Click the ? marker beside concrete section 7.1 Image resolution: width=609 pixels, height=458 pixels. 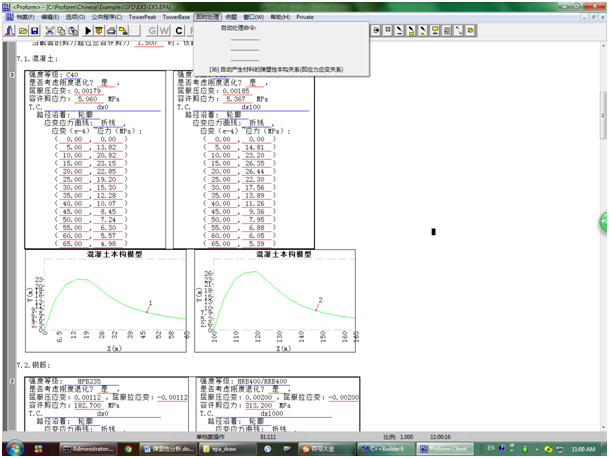12,75
